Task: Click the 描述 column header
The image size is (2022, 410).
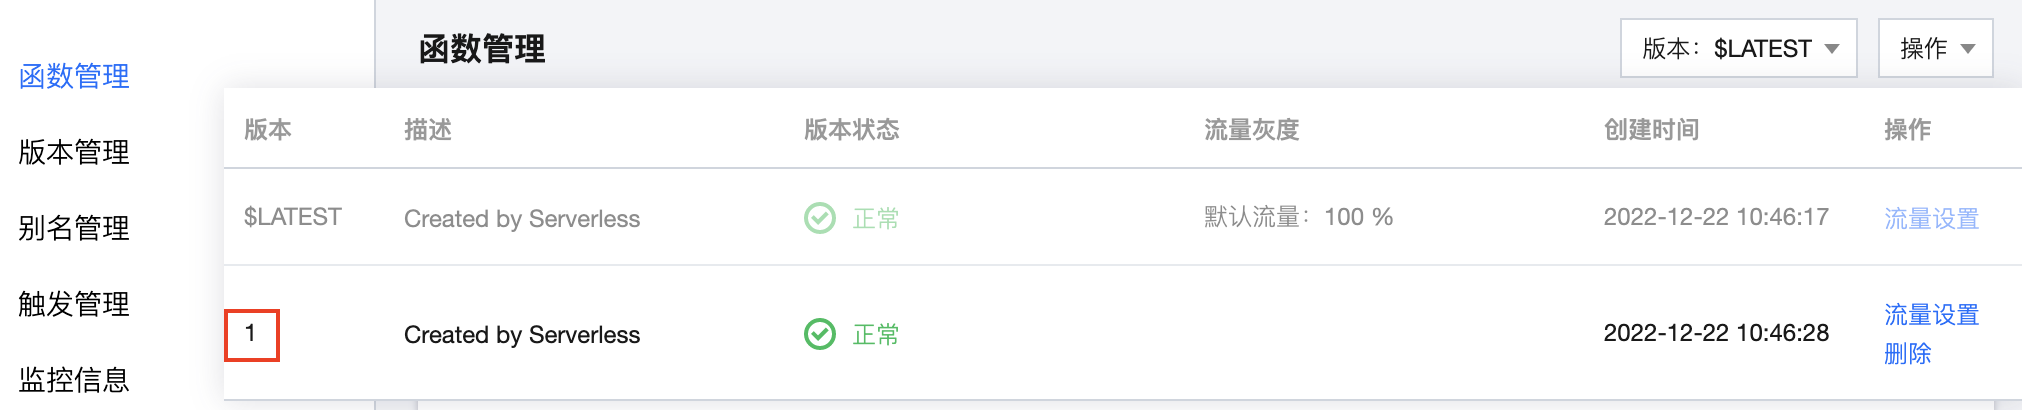Action: pyautogui.click(x=428, y=130)
